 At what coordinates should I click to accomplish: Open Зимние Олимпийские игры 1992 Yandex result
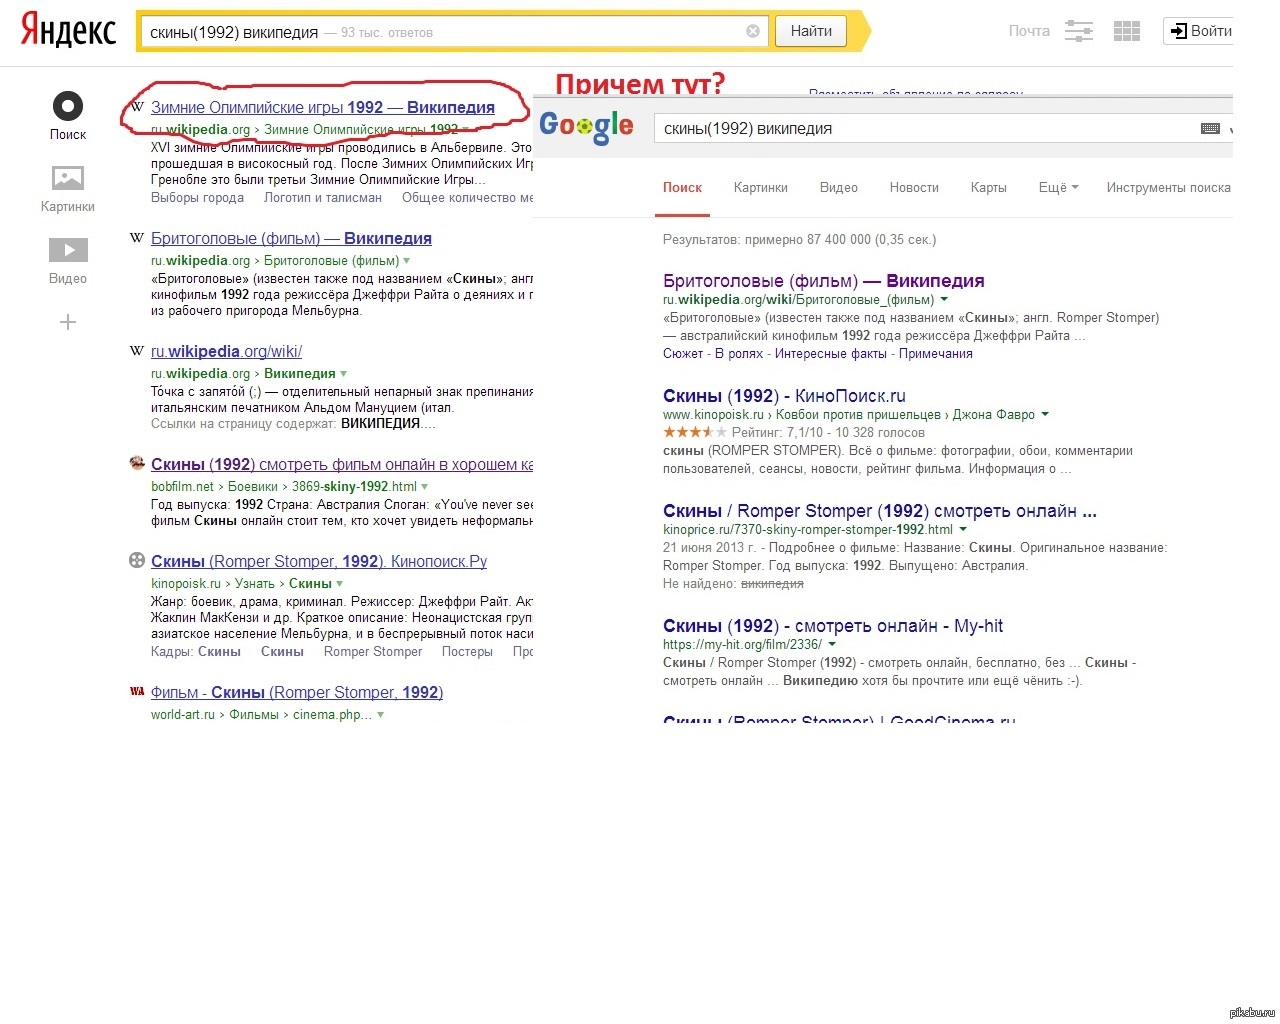(x=322, y=107)
